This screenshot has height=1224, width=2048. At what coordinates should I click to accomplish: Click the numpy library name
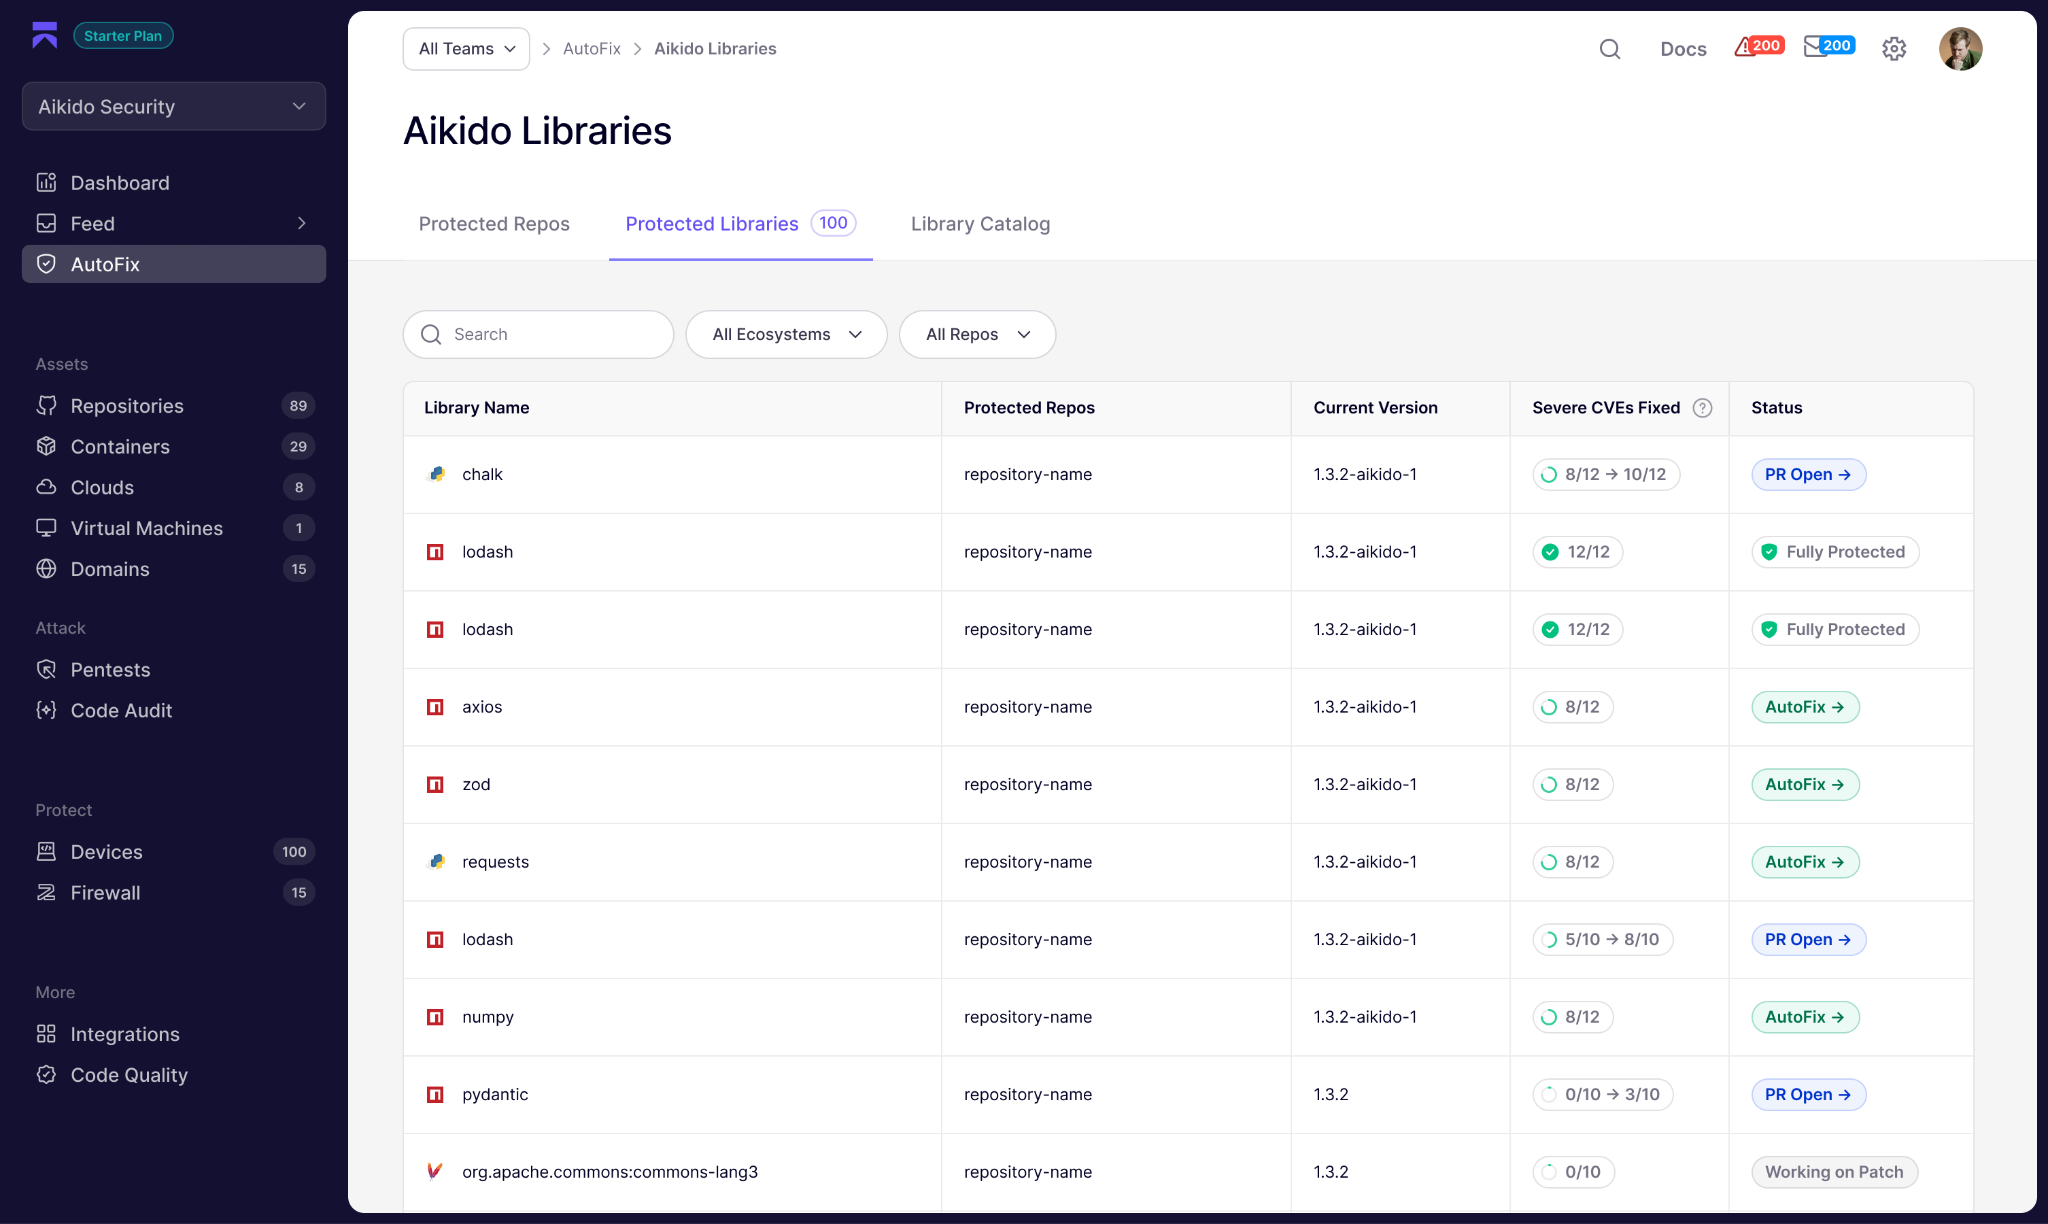tap(488, 1017)
